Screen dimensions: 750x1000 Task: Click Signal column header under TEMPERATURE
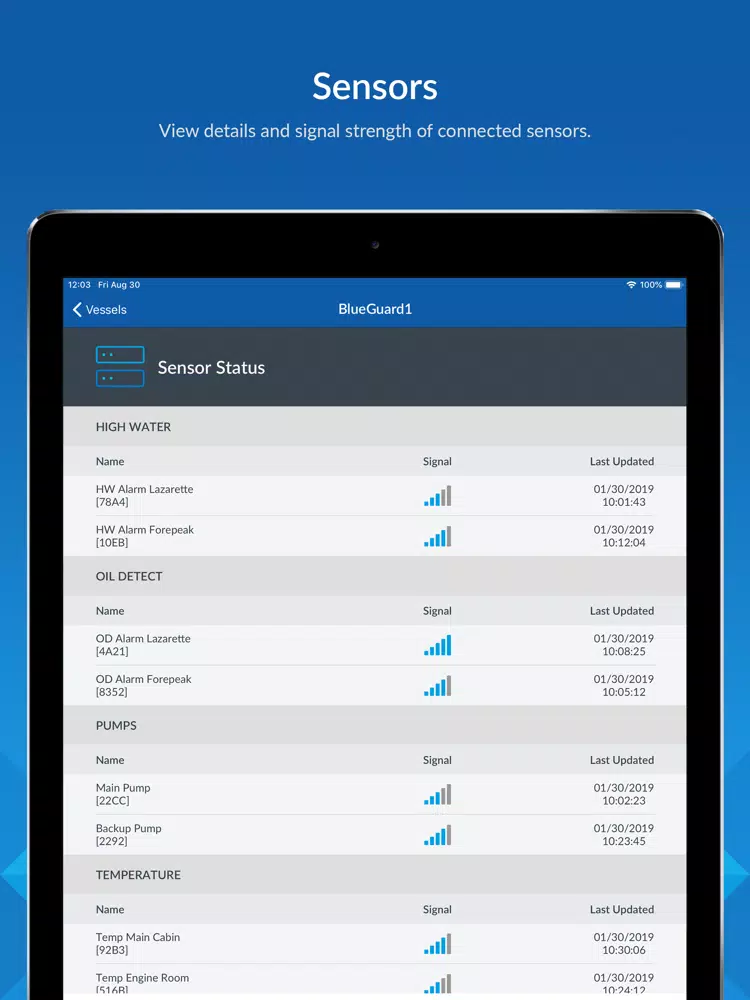tap(437, 909)
